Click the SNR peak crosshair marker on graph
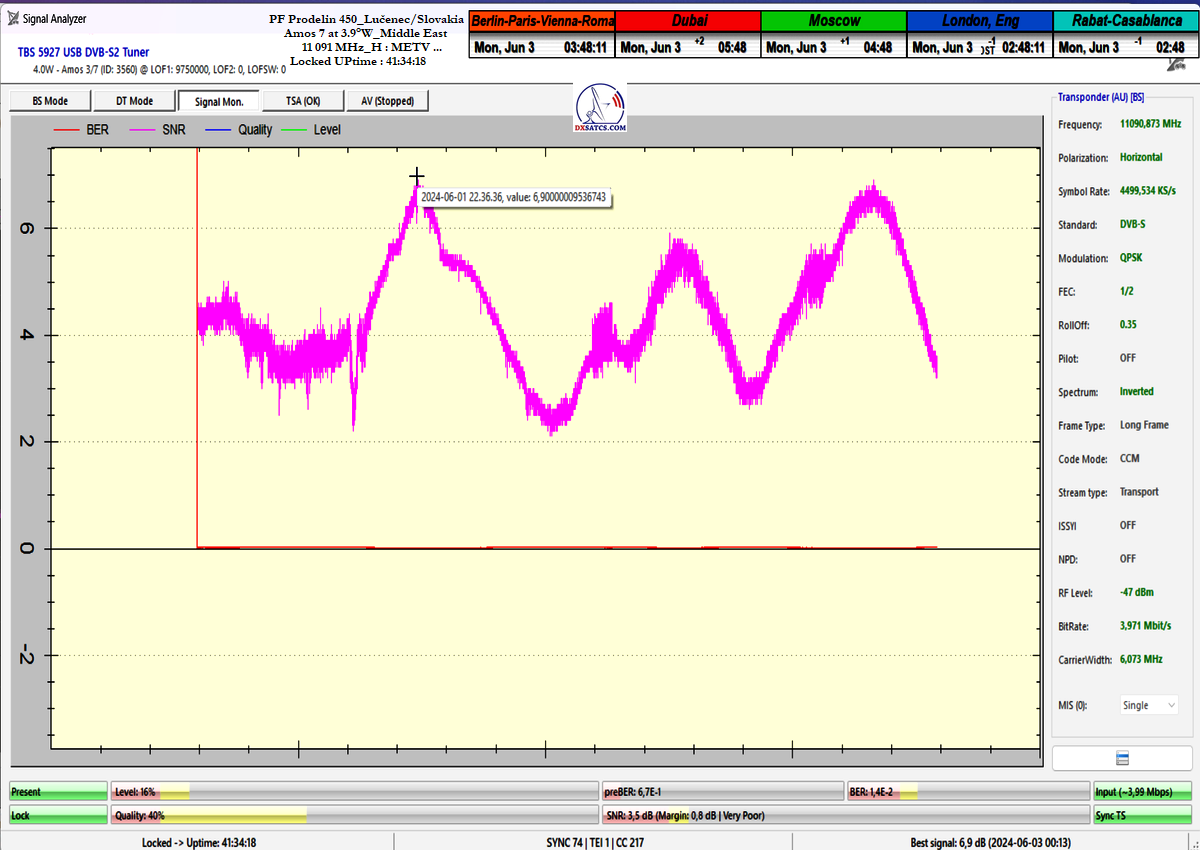The width and height of the screenshot is (1200, 850). tap(417, 177)
